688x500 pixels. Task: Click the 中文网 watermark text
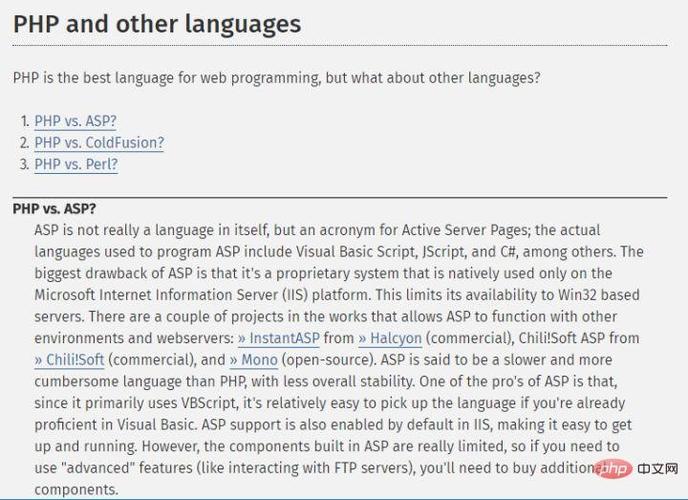[x=658, y=469]
